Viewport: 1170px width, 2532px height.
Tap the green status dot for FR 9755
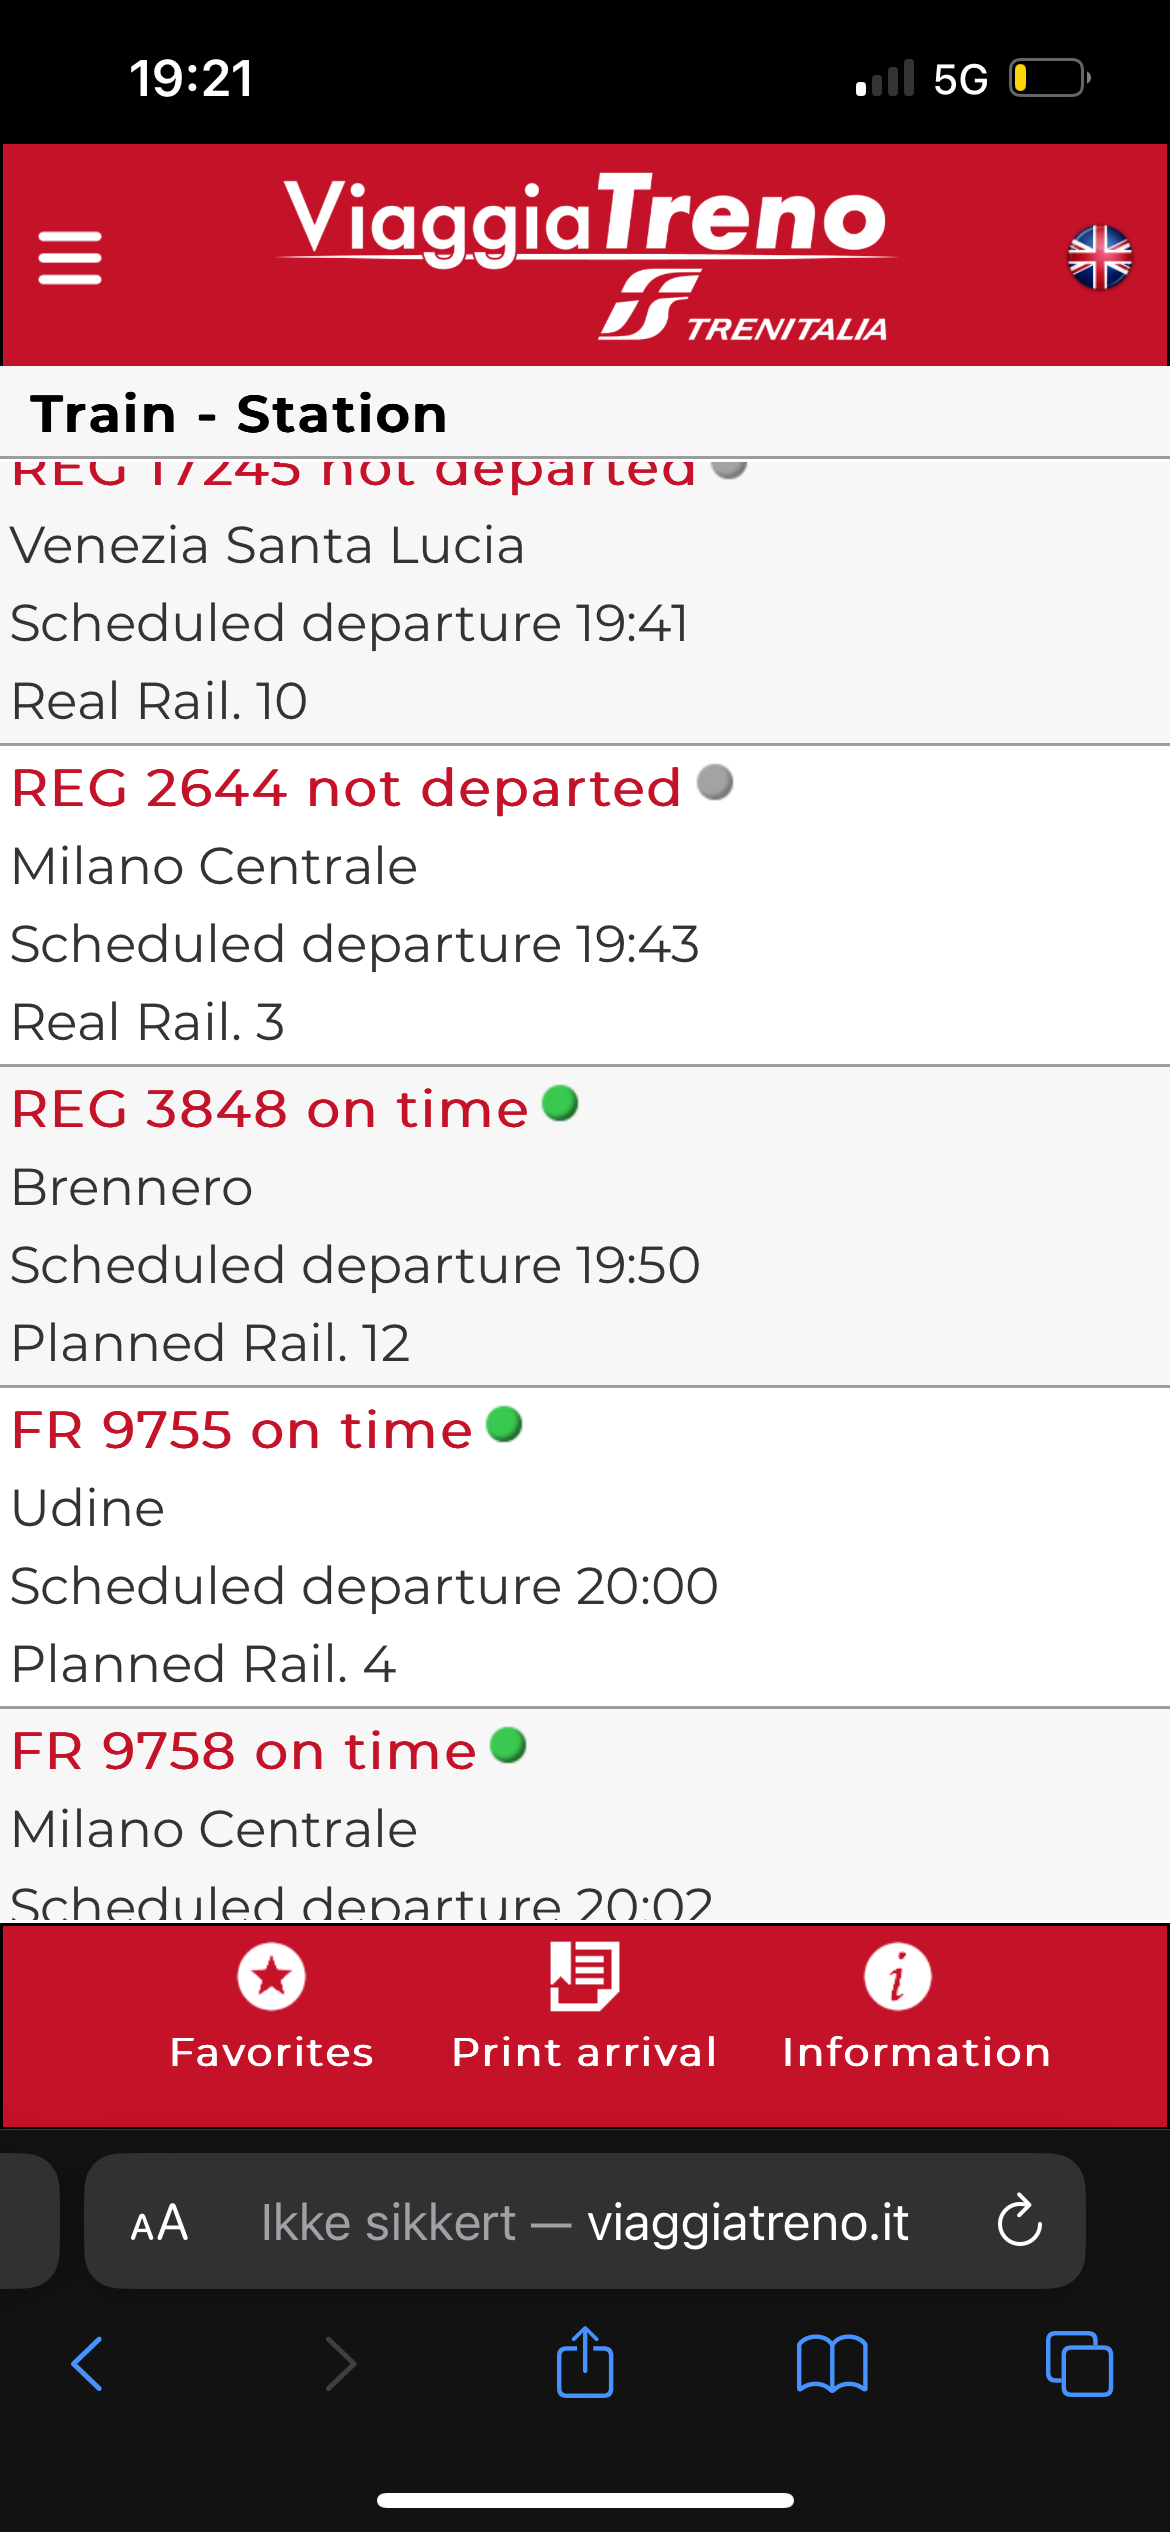[504, 1425]
